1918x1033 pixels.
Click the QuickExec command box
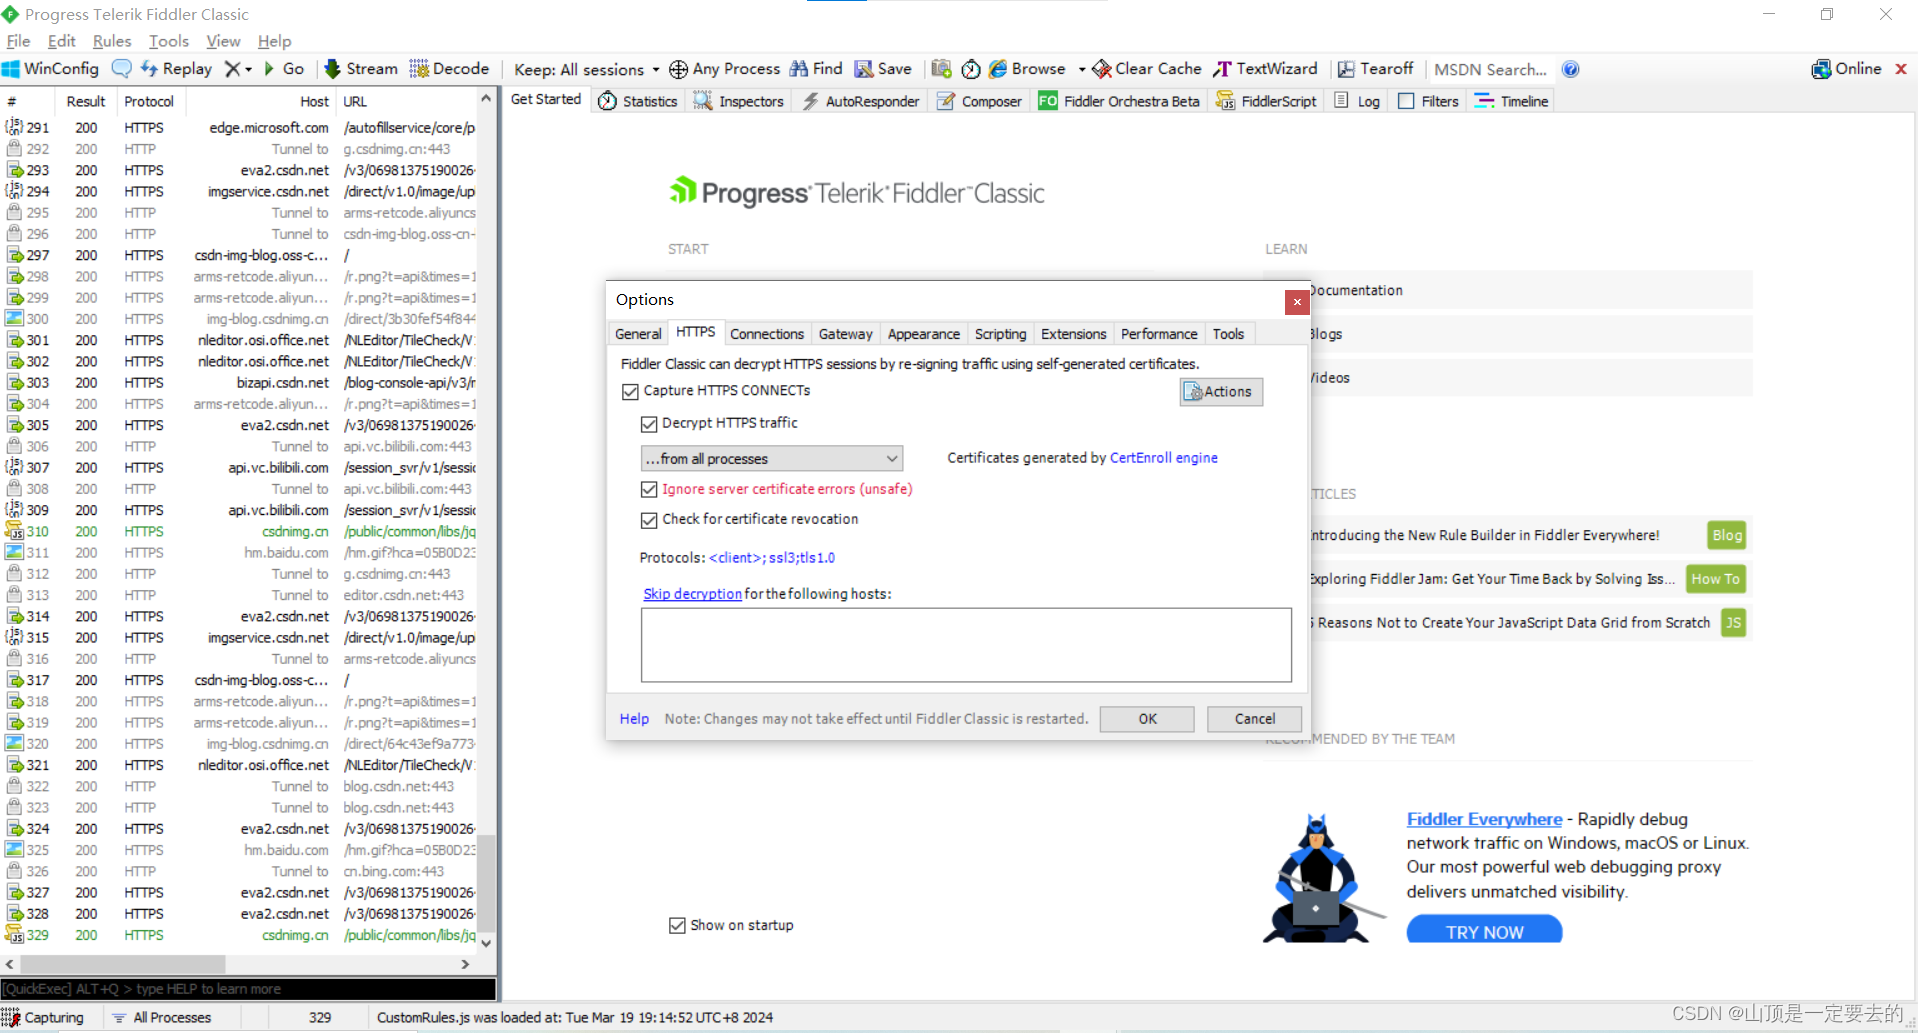coord(248,989)
